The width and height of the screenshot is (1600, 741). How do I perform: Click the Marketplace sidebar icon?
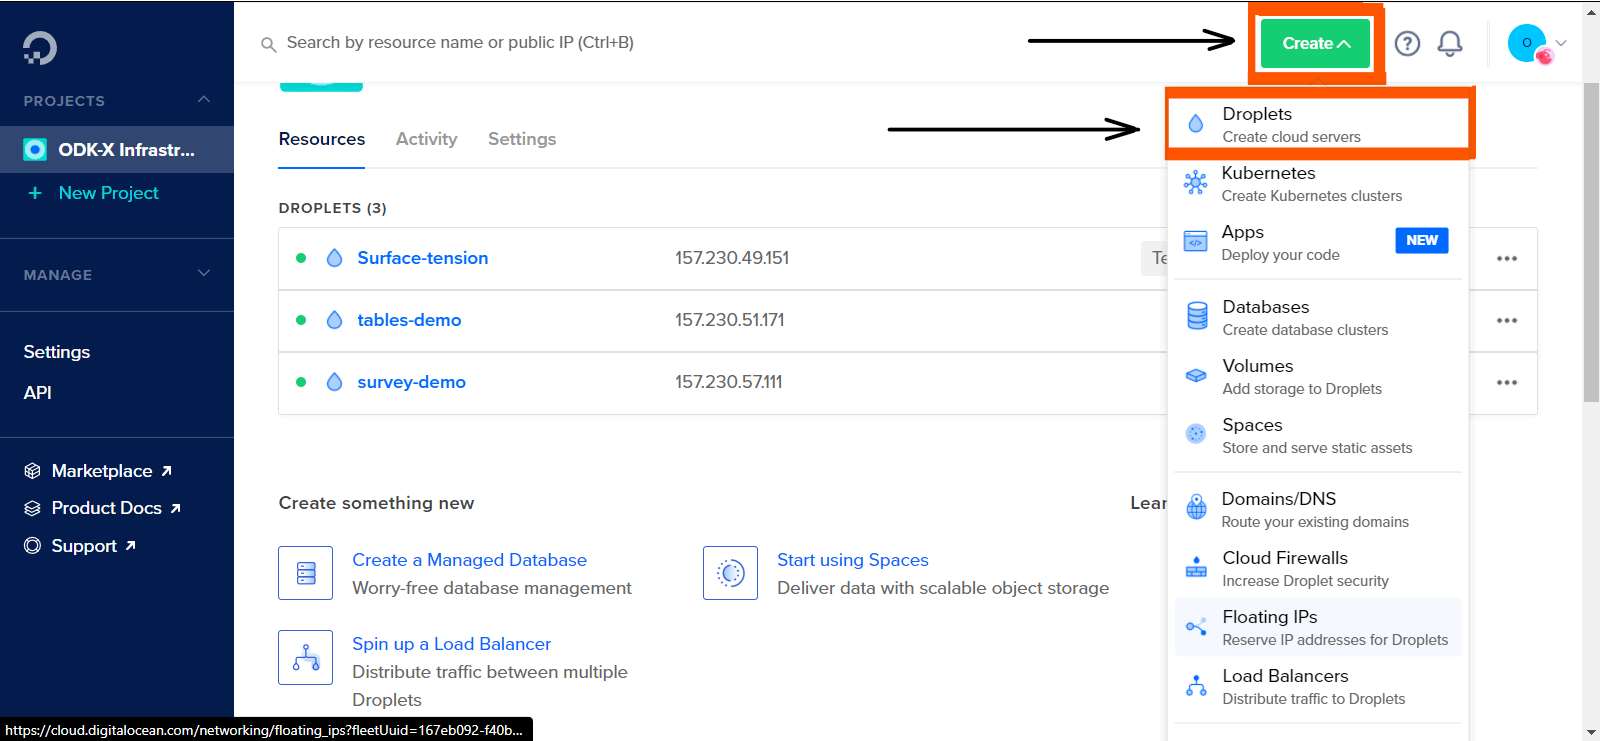click(32, 471)
